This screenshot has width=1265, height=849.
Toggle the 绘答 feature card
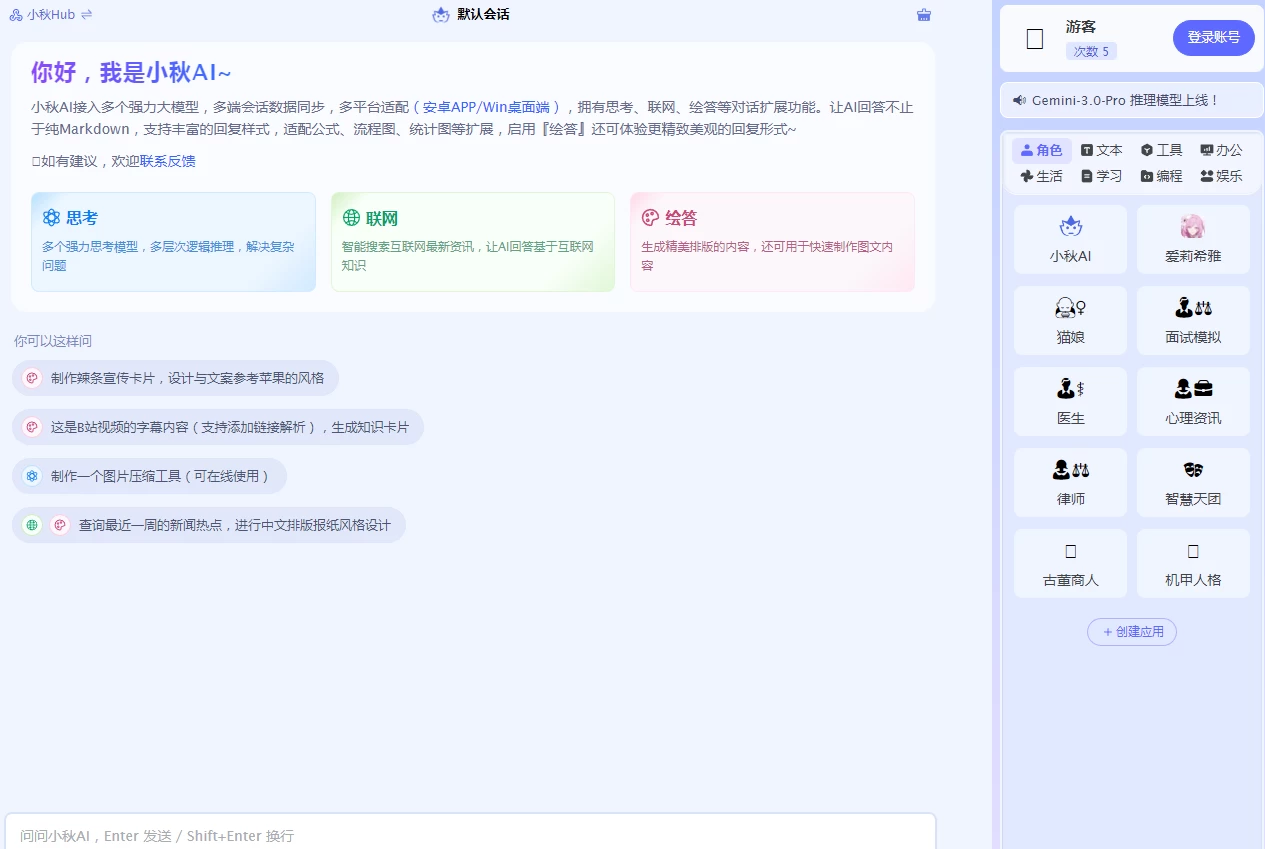click(x=772, y=242)
